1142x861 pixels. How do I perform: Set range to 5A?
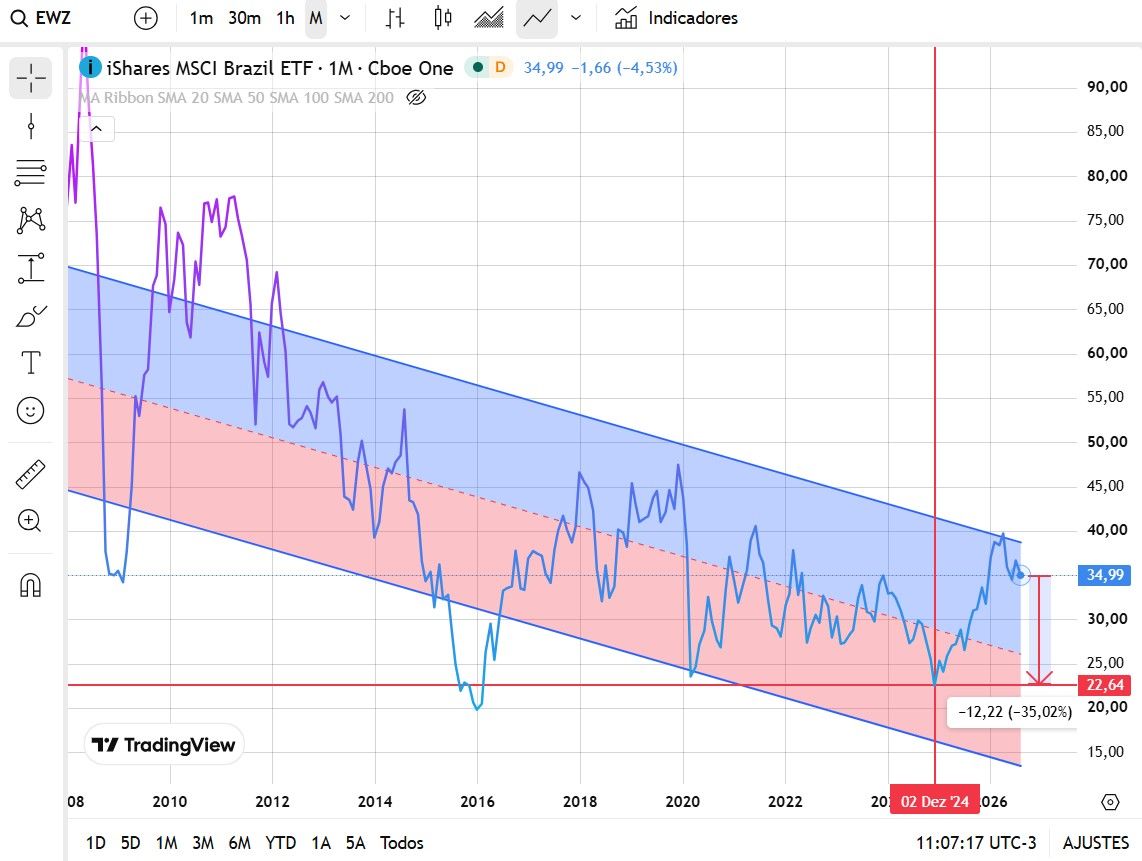click(x=355, y=843)
